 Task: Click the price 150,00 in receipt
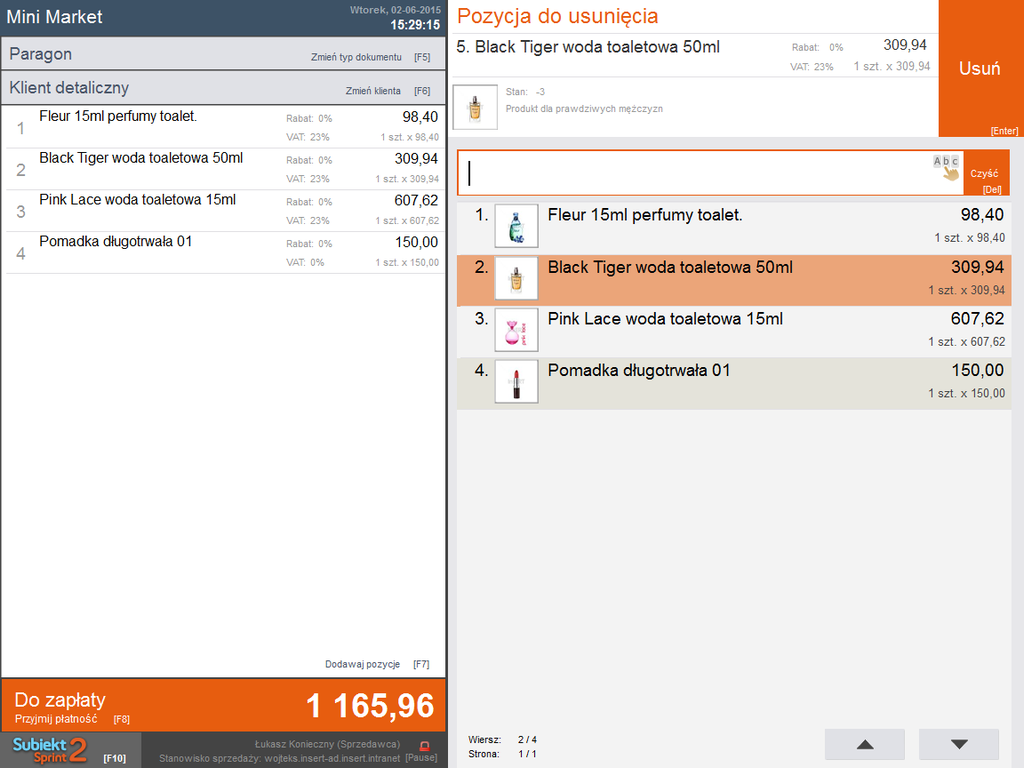(x=417, y=242)
